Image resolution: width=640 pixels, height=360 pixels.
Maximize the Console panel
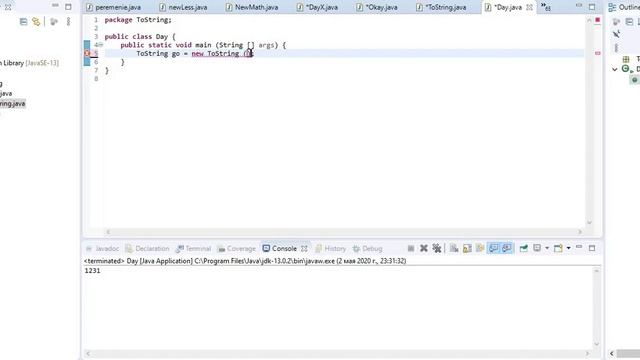[x=592, y=248]
